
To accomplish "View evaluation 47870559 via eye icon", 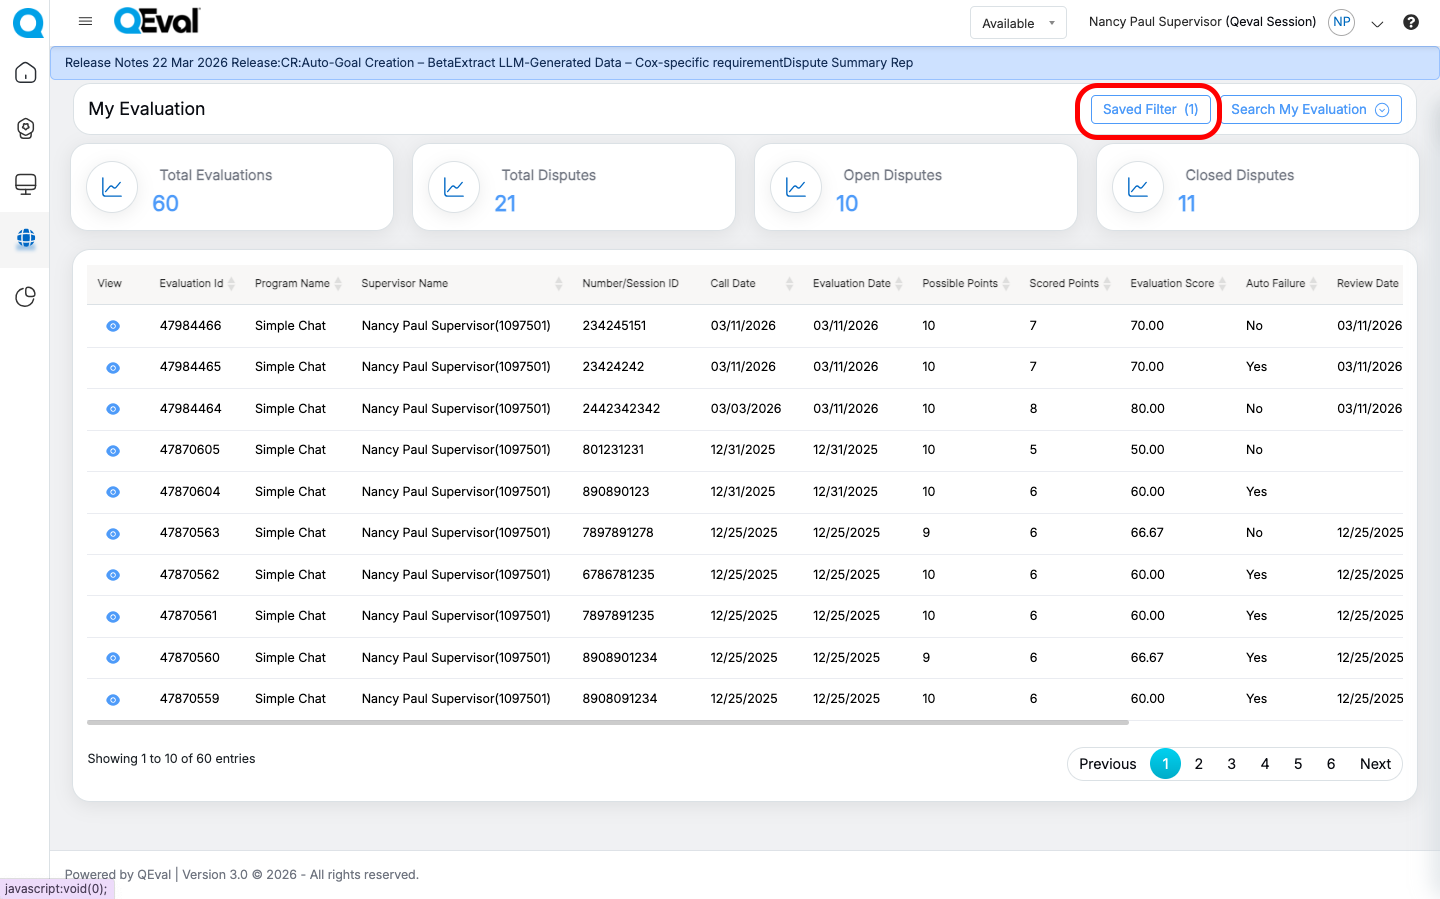I will 113,700.
